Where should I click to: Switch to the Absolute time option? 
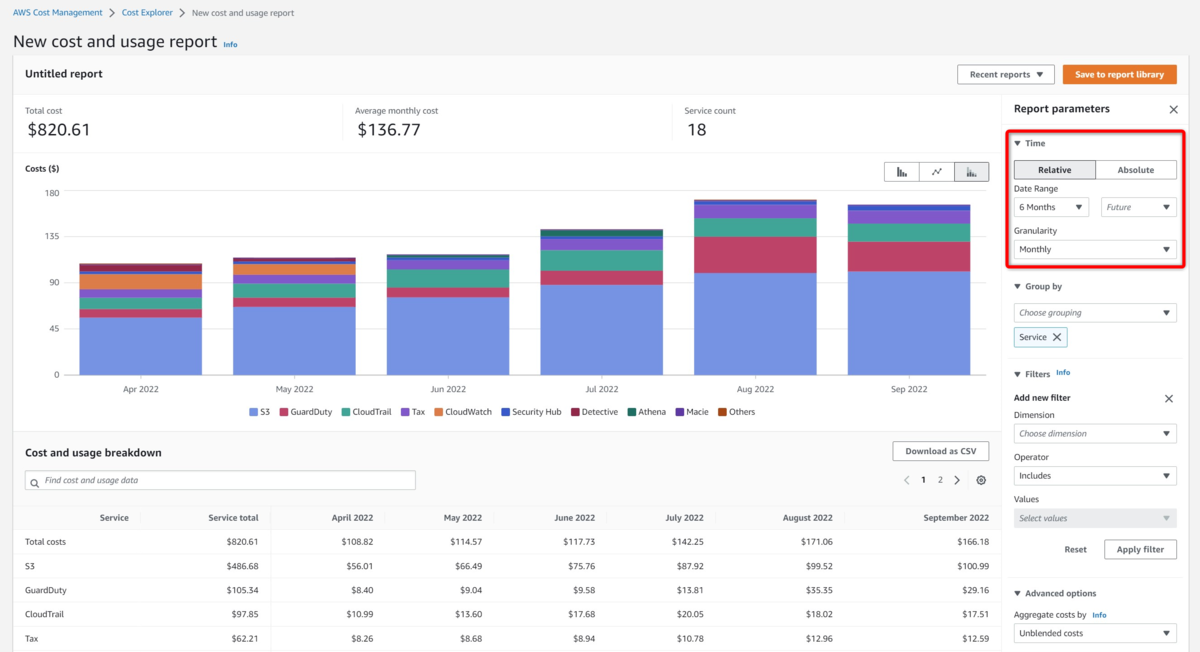(x=1136, y=169)
